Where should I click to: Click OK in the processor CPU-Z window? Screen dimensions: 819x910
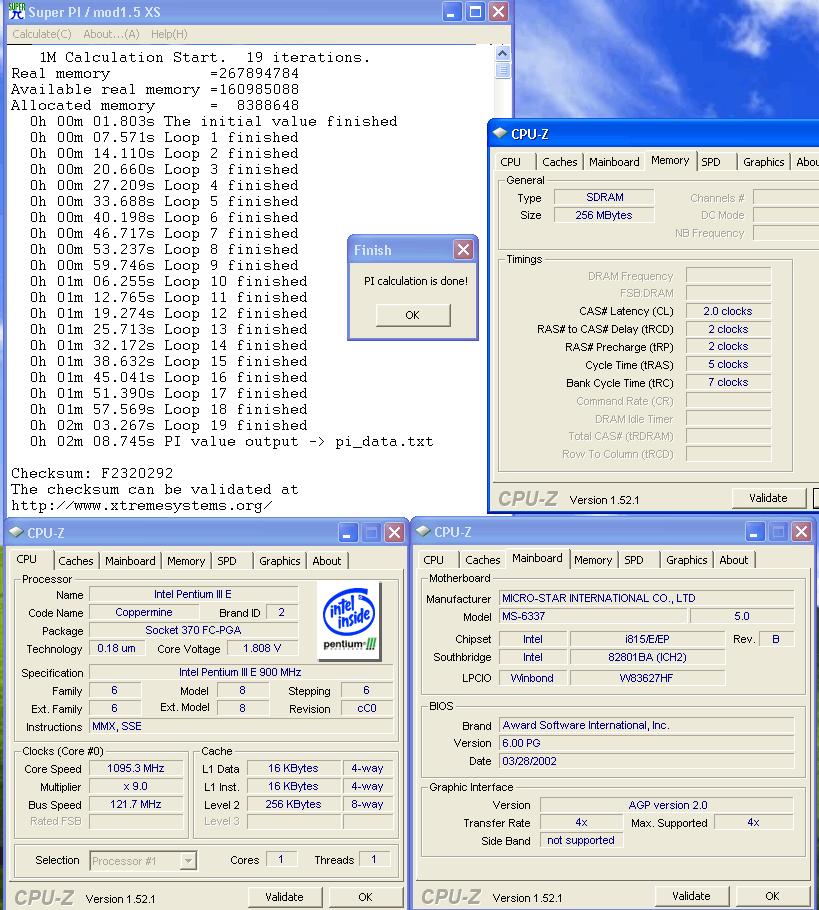click(x=365, y=897)
